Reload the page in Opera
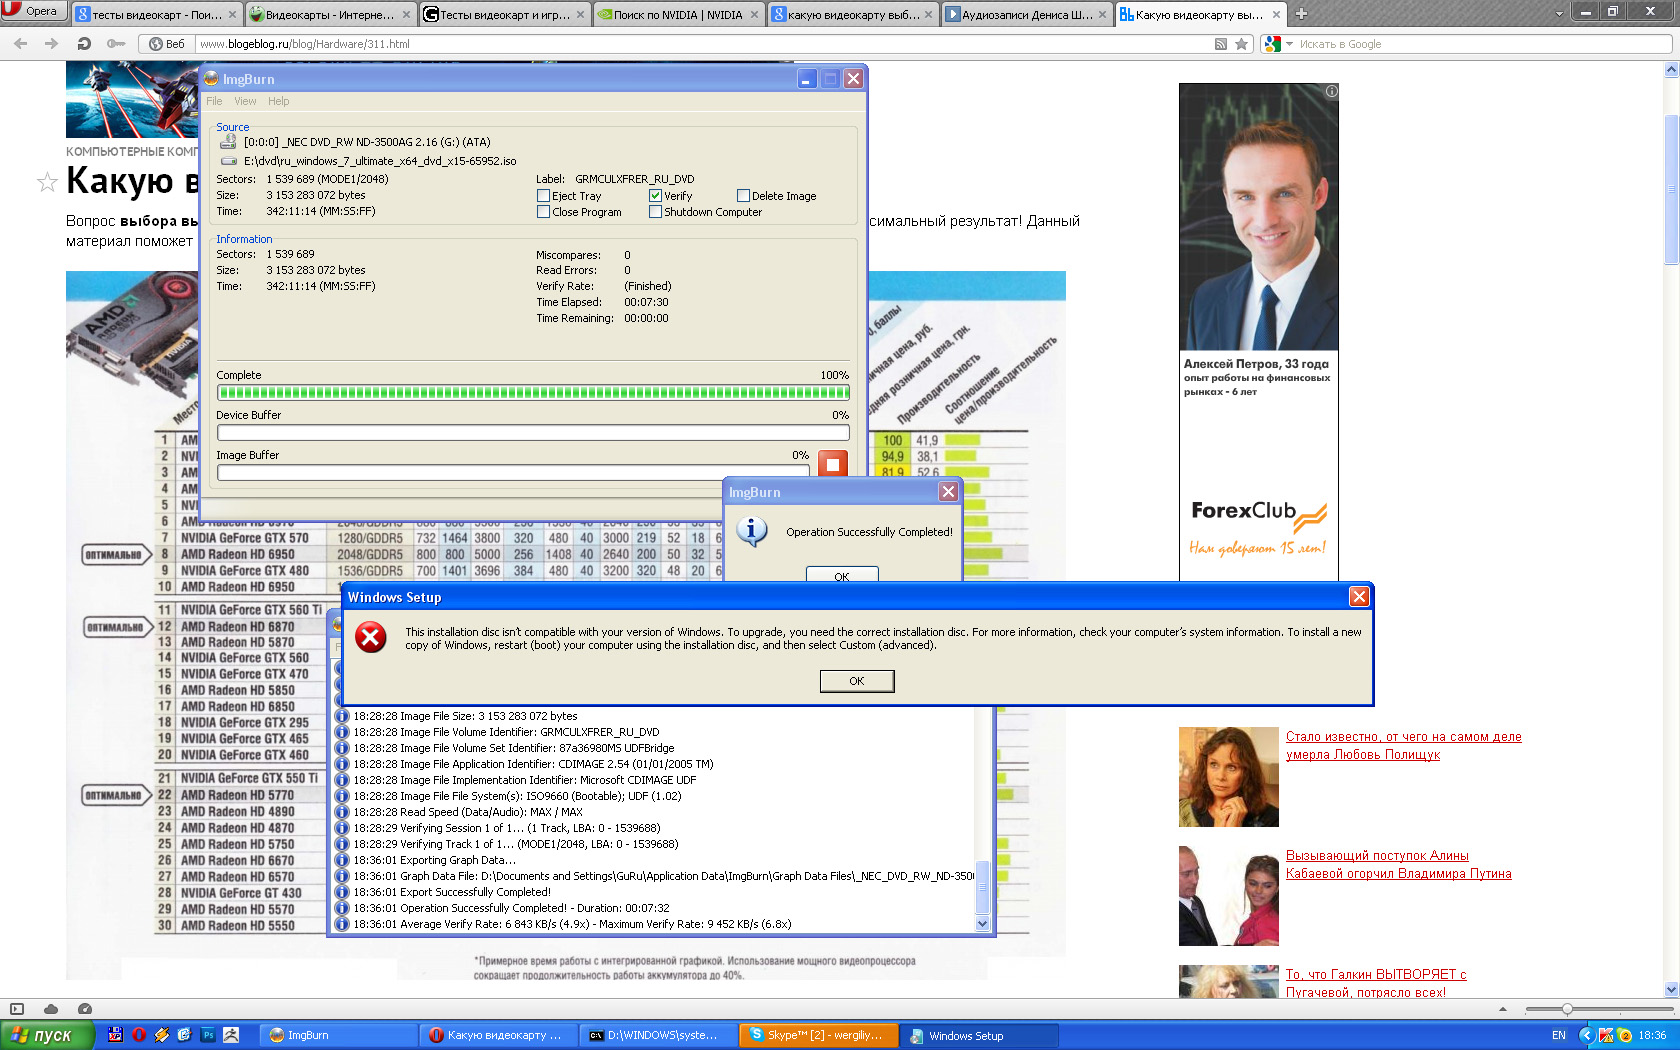Viewport: 1680px width, 1050px height. point(84,44)
